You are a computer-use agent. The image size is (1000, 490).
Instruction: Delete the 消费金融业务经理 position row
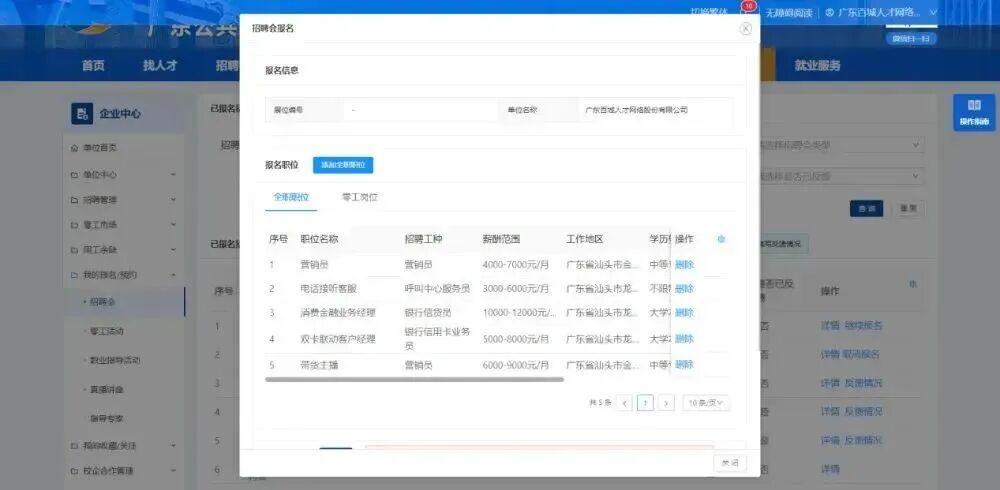[684, 313]
